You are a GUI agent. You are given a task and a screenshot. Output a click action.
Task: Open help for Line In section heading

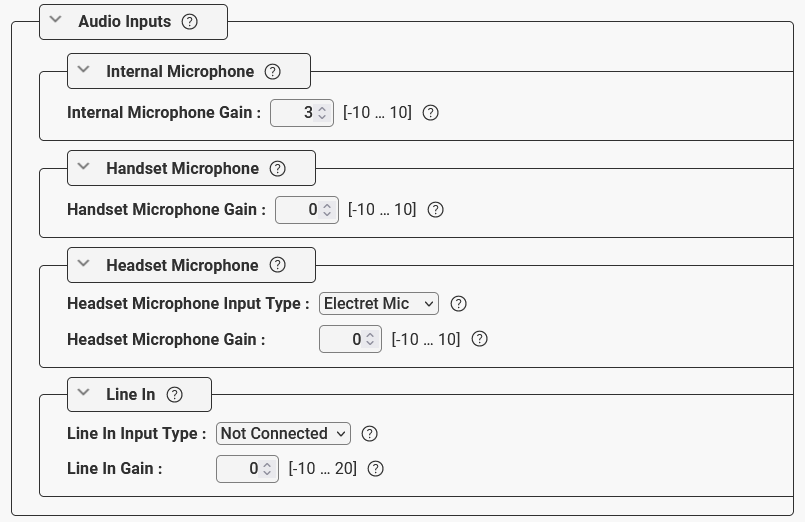[175, 394]
